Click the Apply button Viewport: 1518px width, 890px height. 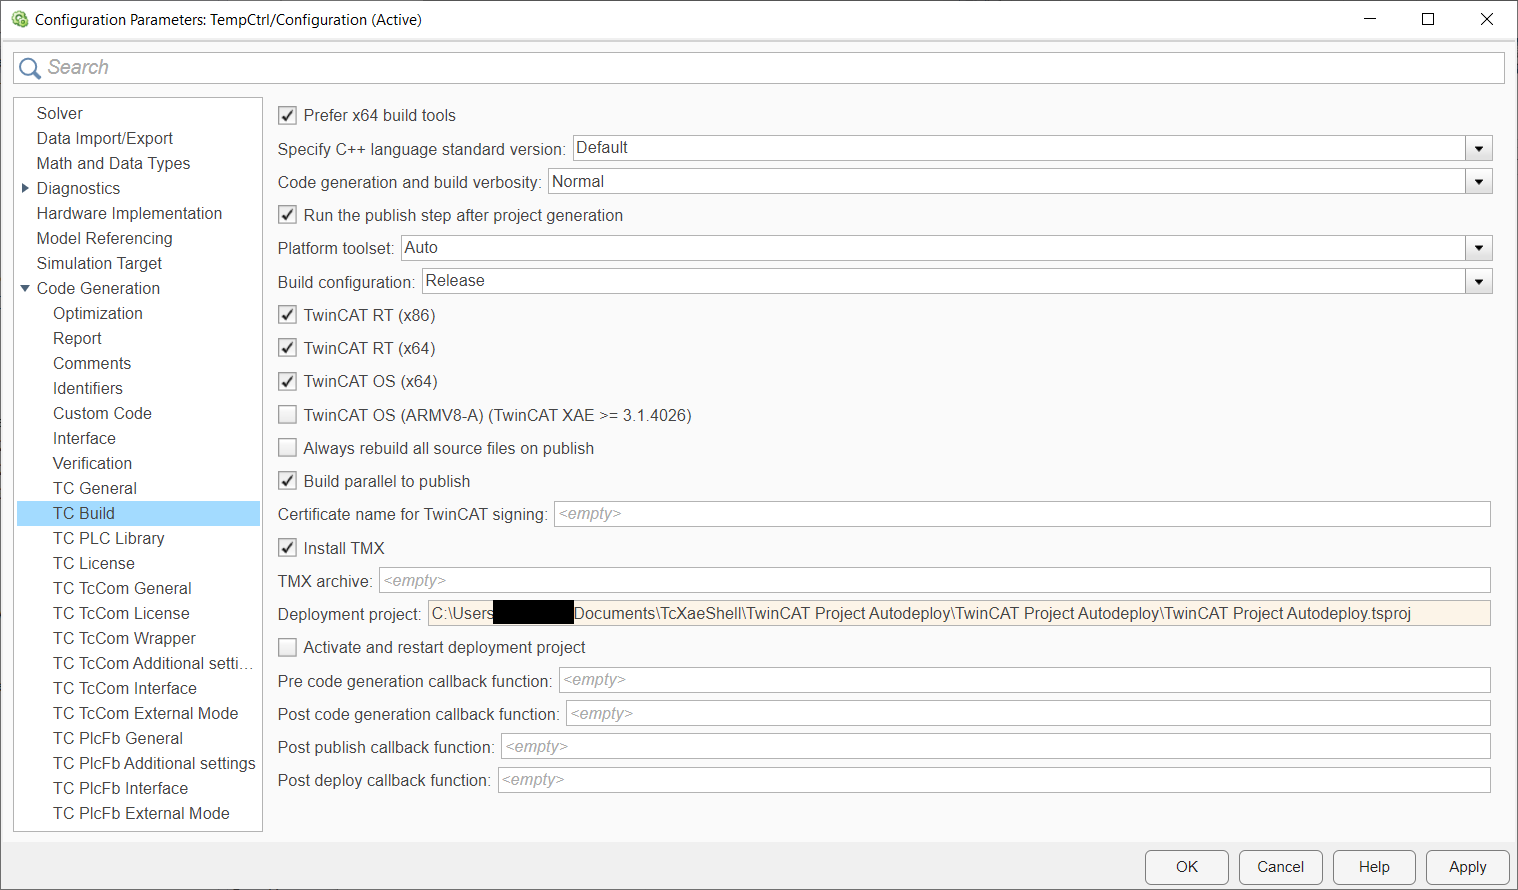(1467, 867)
